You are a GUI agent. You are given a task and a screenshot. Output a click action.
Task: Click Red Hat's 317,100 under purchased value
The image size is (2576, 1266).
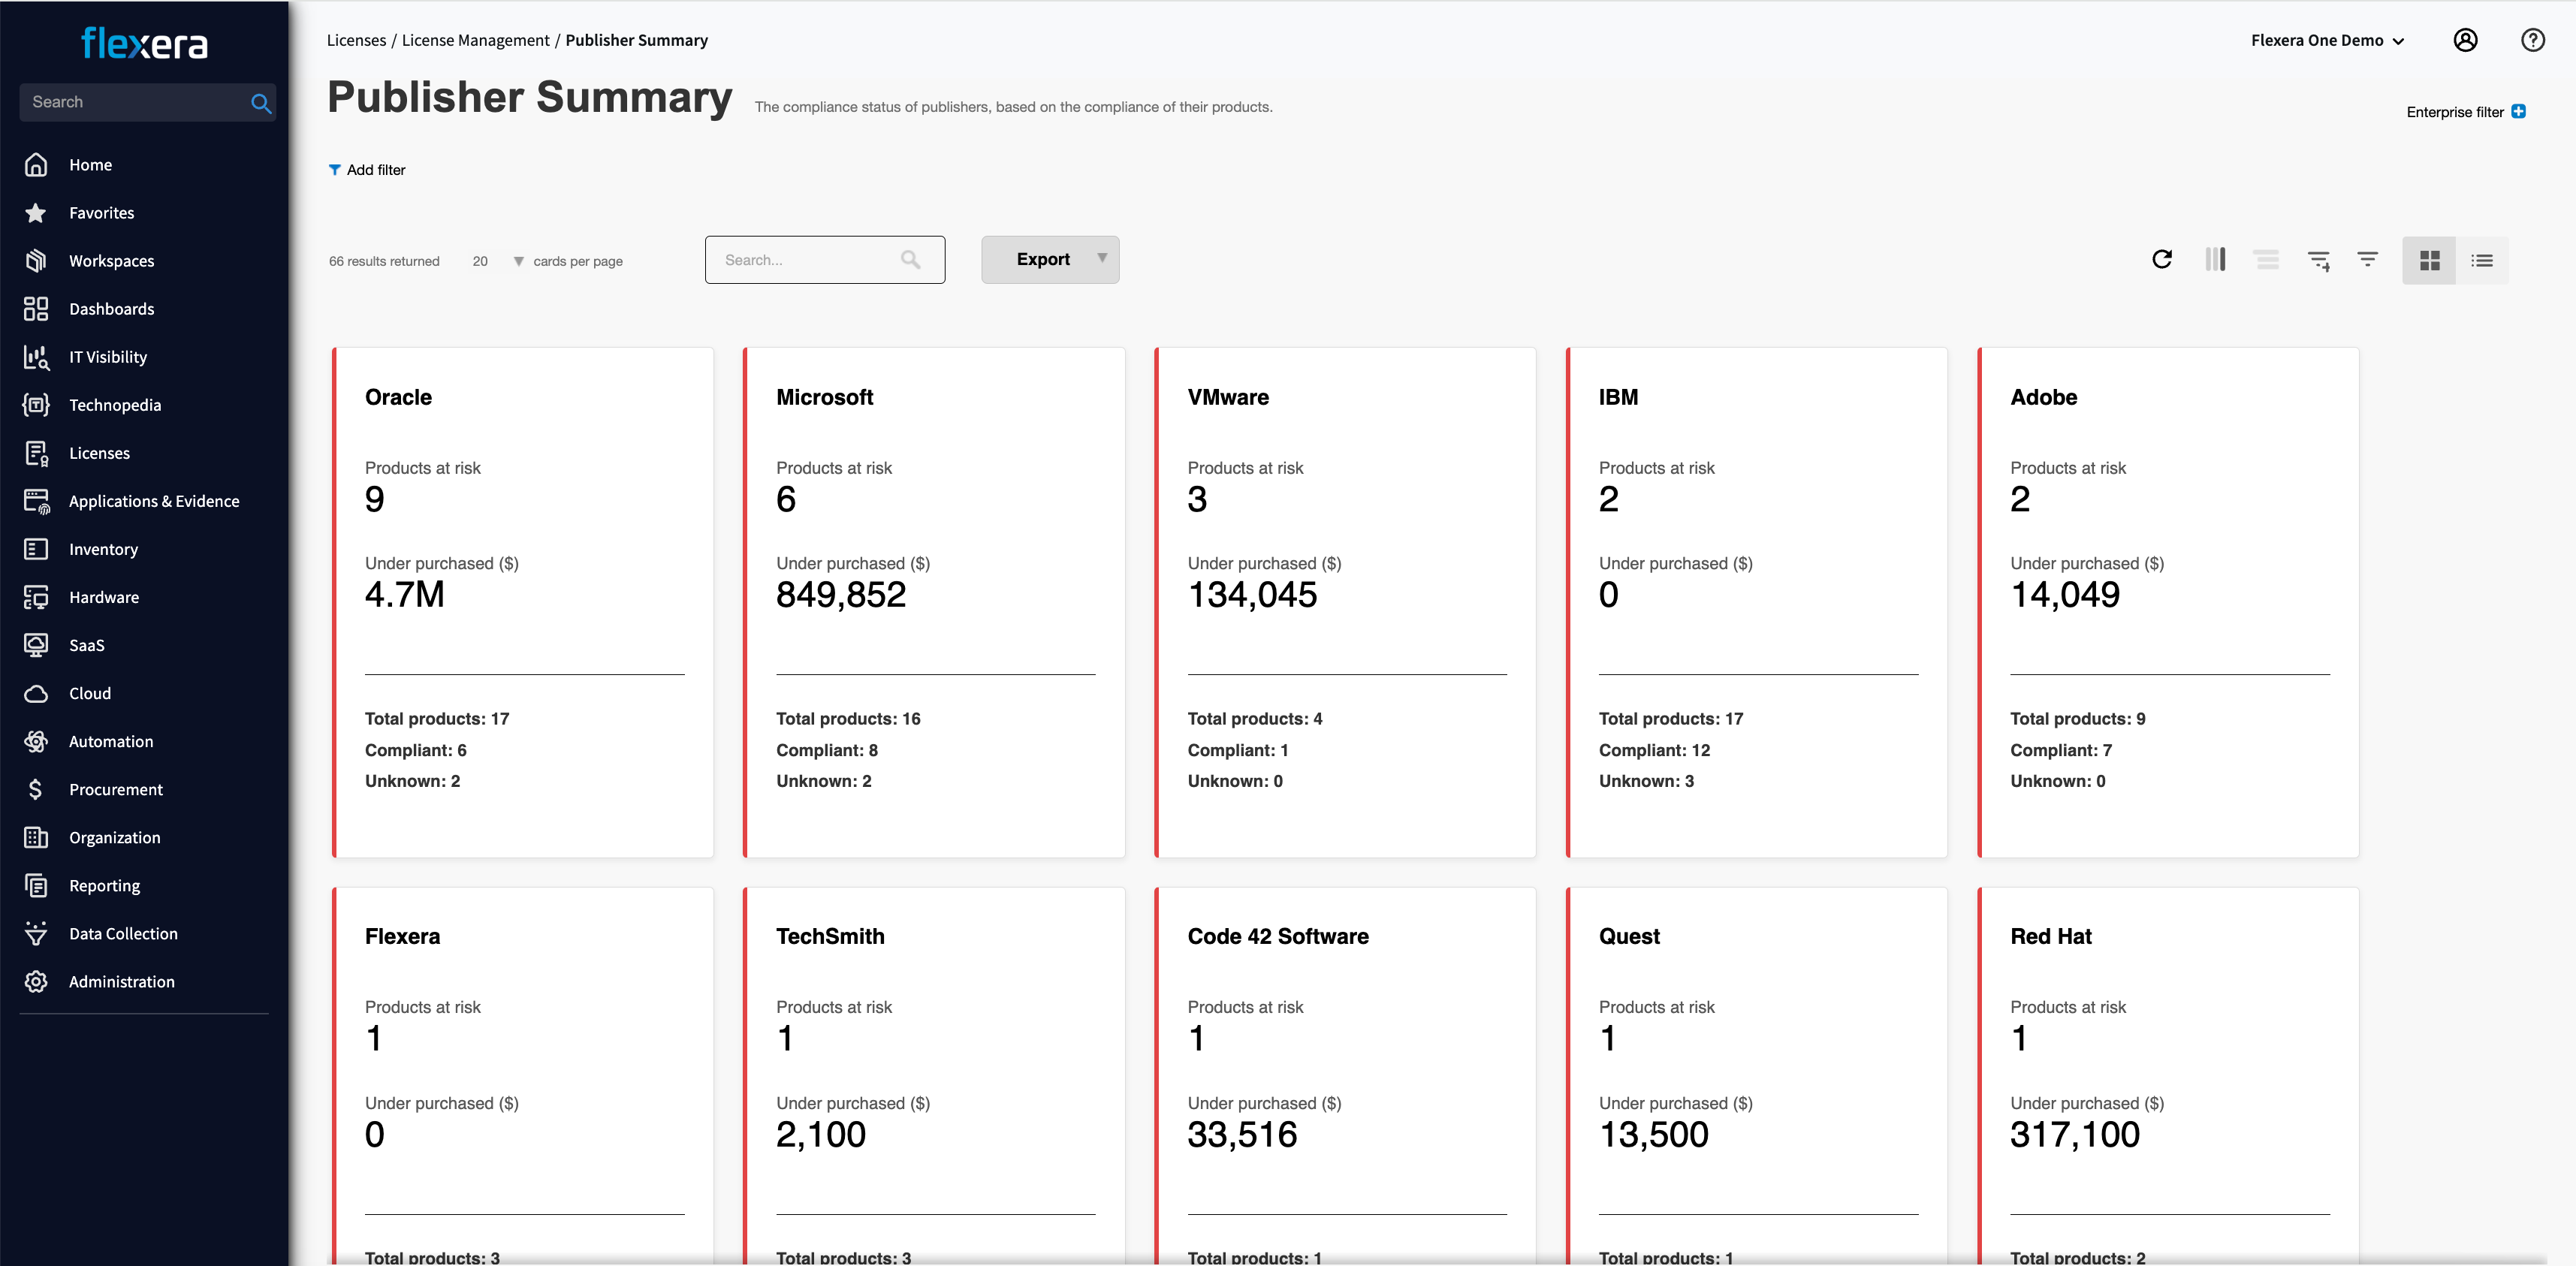point(2075,1134)
